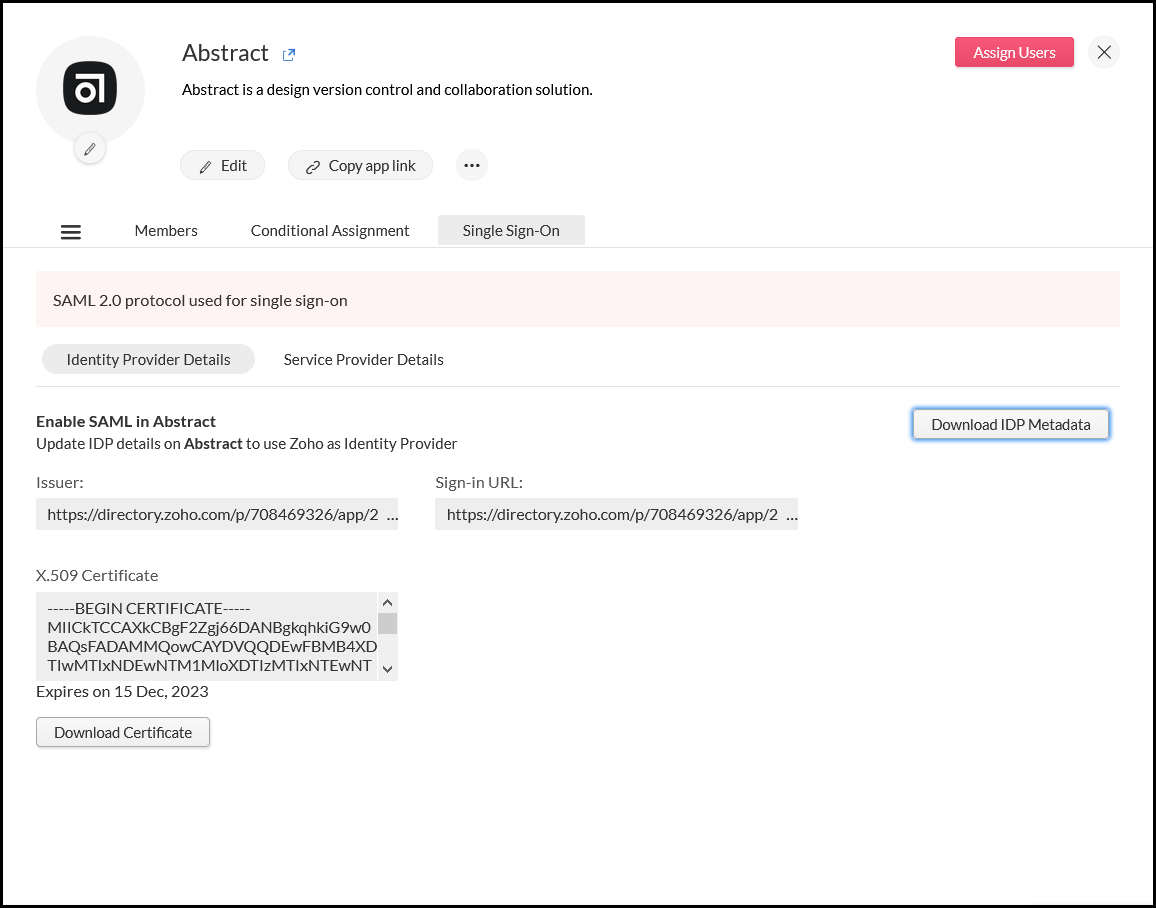Click the certificate scrollbar down arrow
Screen dimensions: 1156x908
pos(387,668)
